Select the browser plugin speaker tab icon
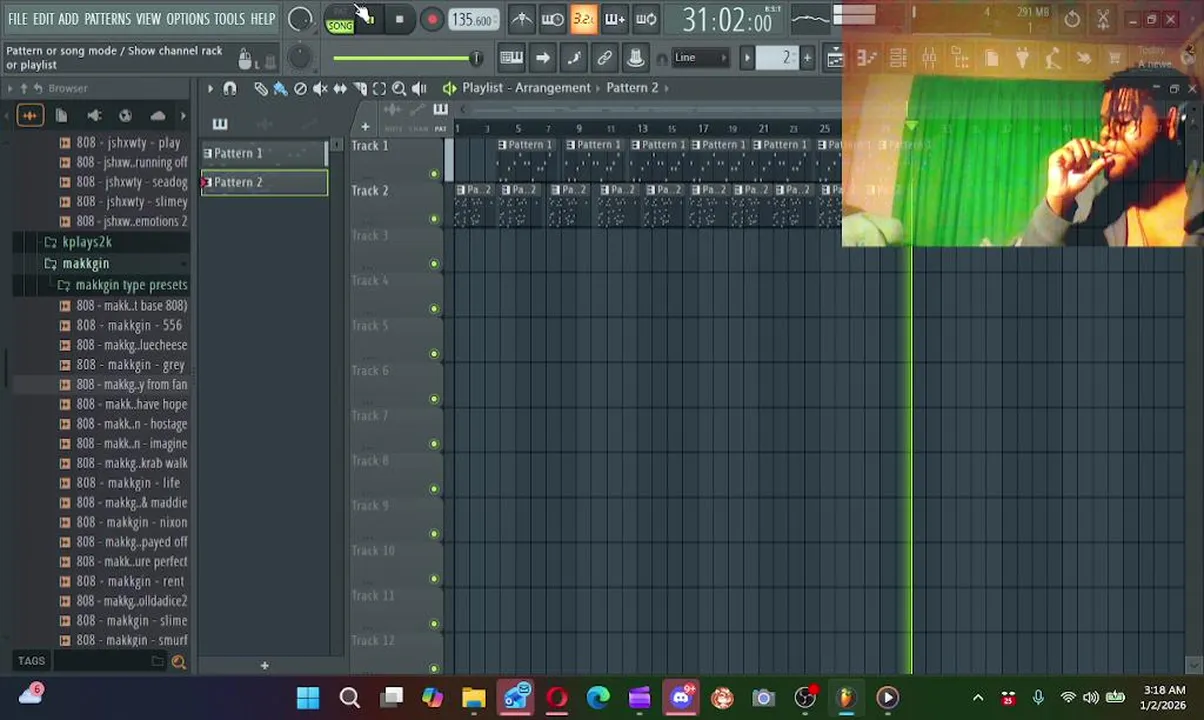 (94, 116)
